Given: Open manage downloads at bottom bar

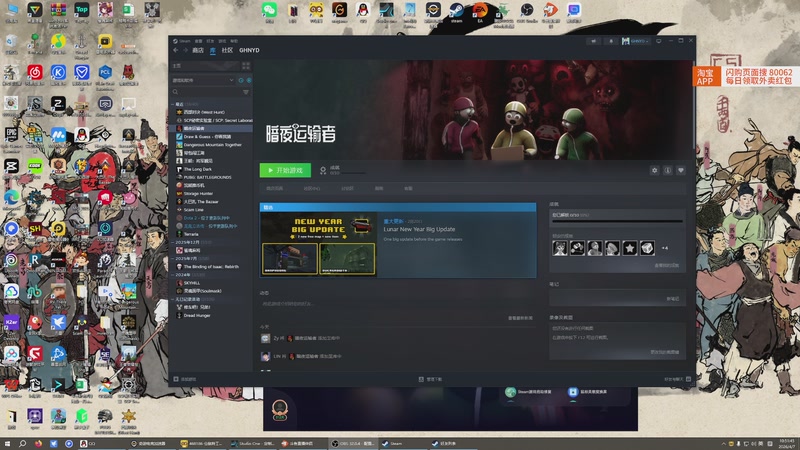Looking at the screenshot, I should tap(430, 379).
